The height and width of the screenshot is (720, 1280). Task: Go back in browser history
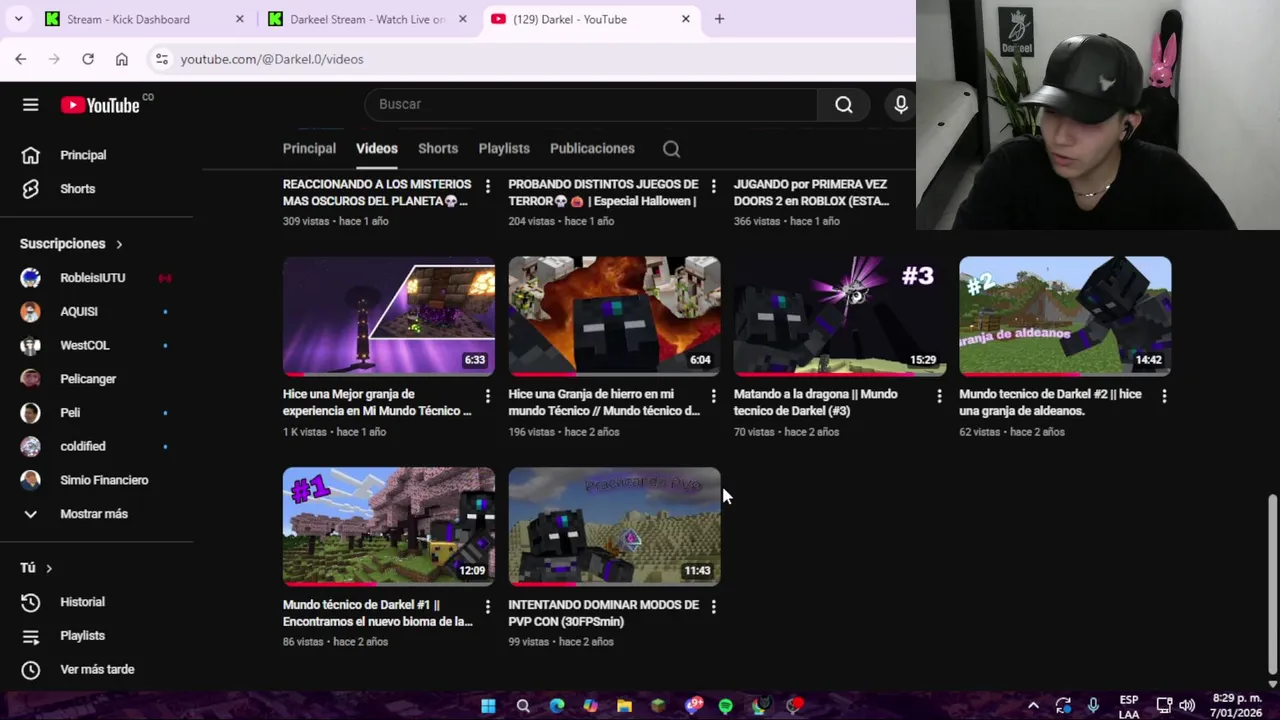click(x=20, y=59)
